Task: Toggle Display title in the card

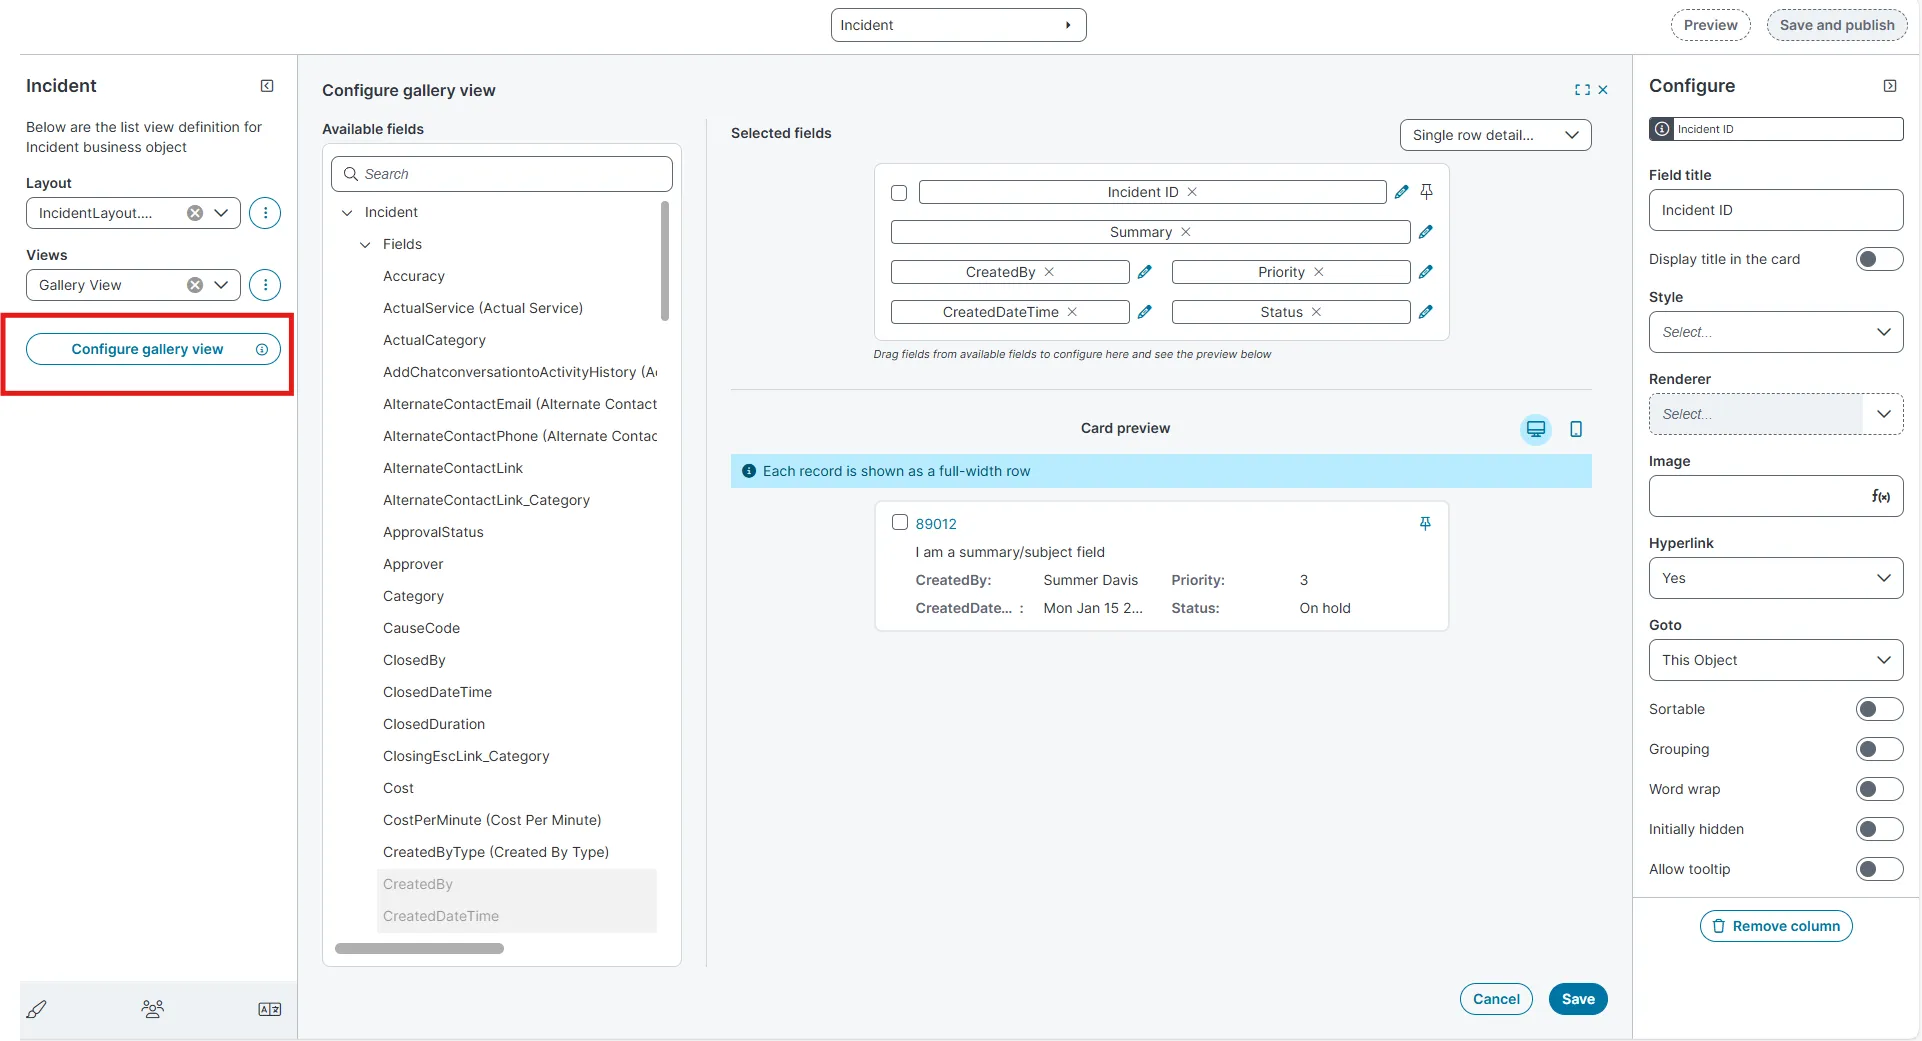Action: 1879,259
